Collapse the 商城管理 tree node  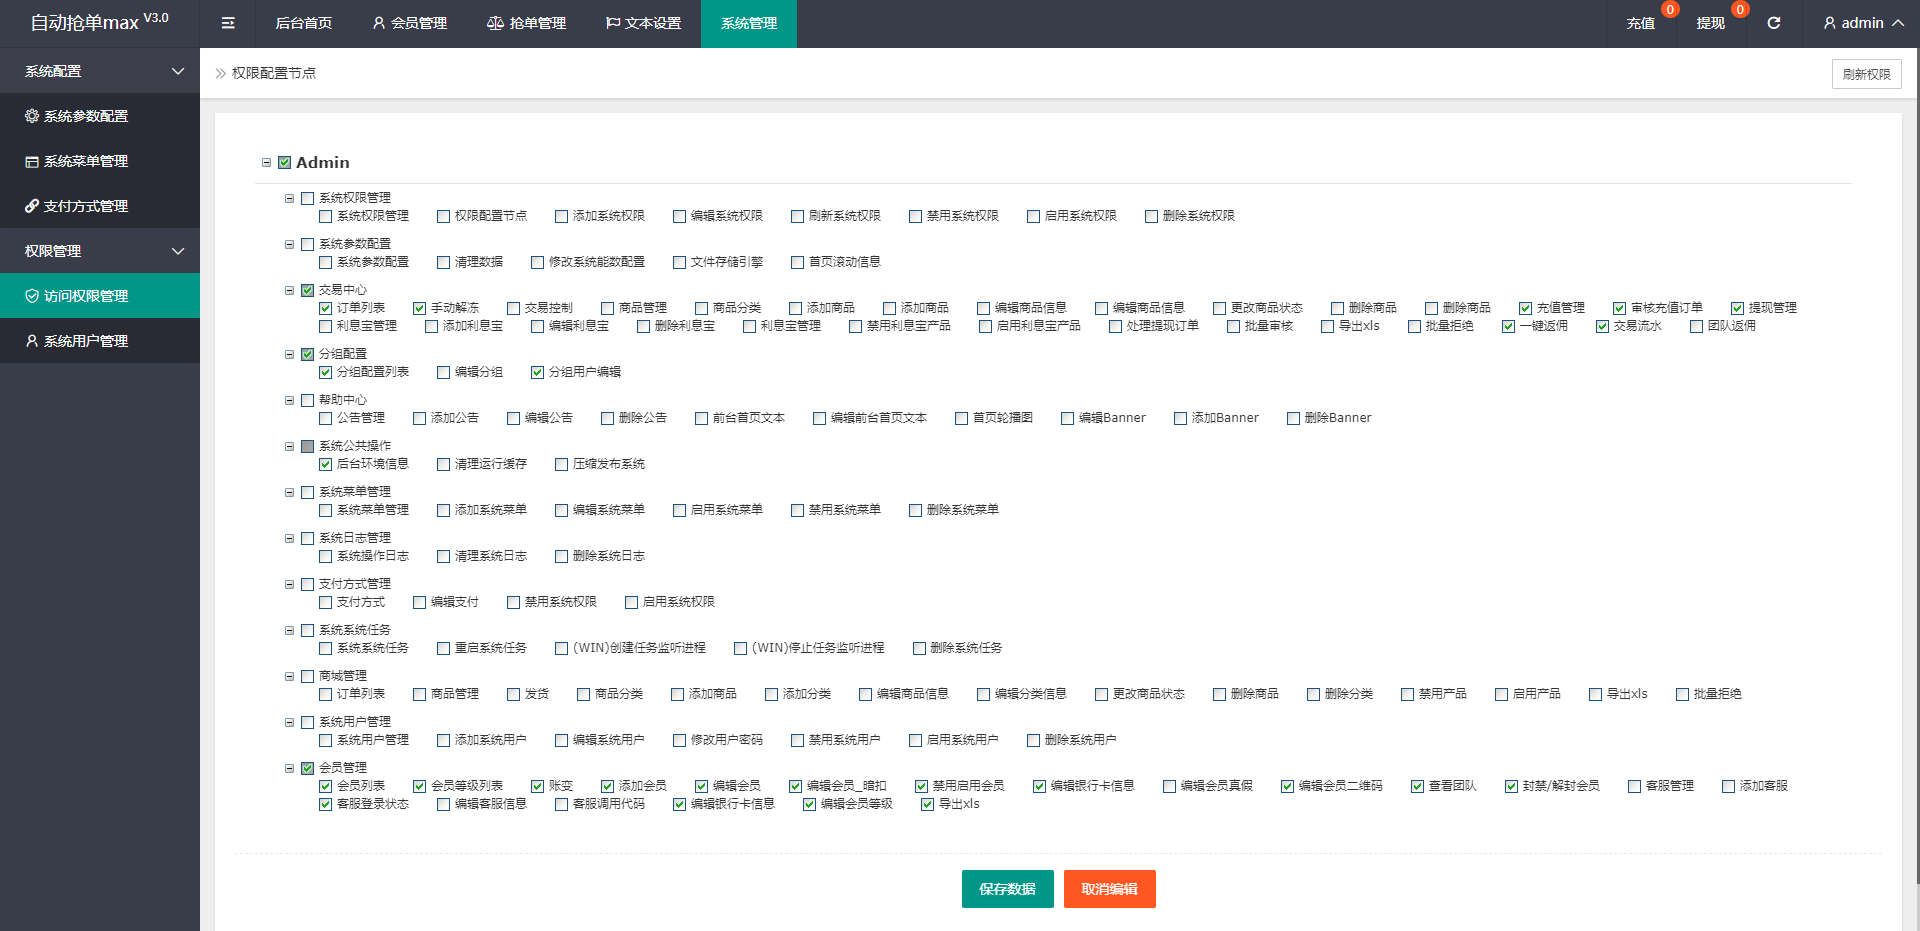coord(290,677)
